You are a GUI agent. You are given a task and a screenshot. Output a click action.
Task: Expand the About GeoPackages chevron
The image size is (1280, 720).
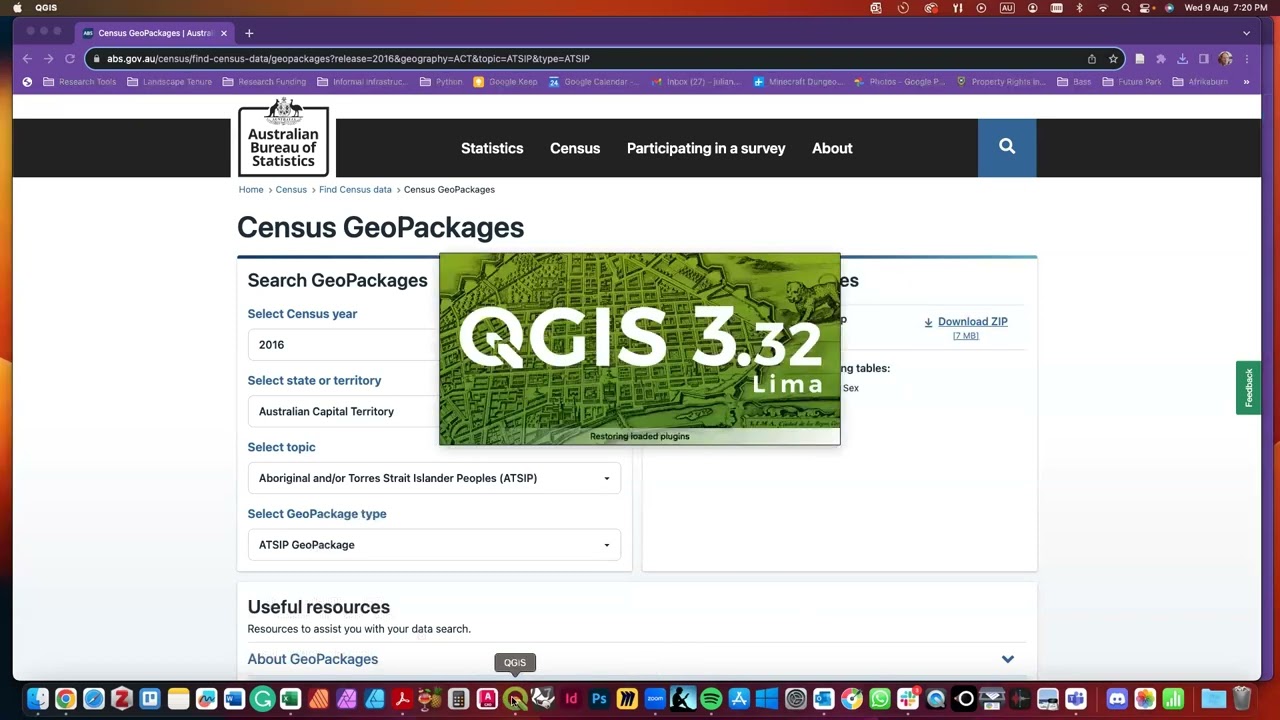[1008, 660]
